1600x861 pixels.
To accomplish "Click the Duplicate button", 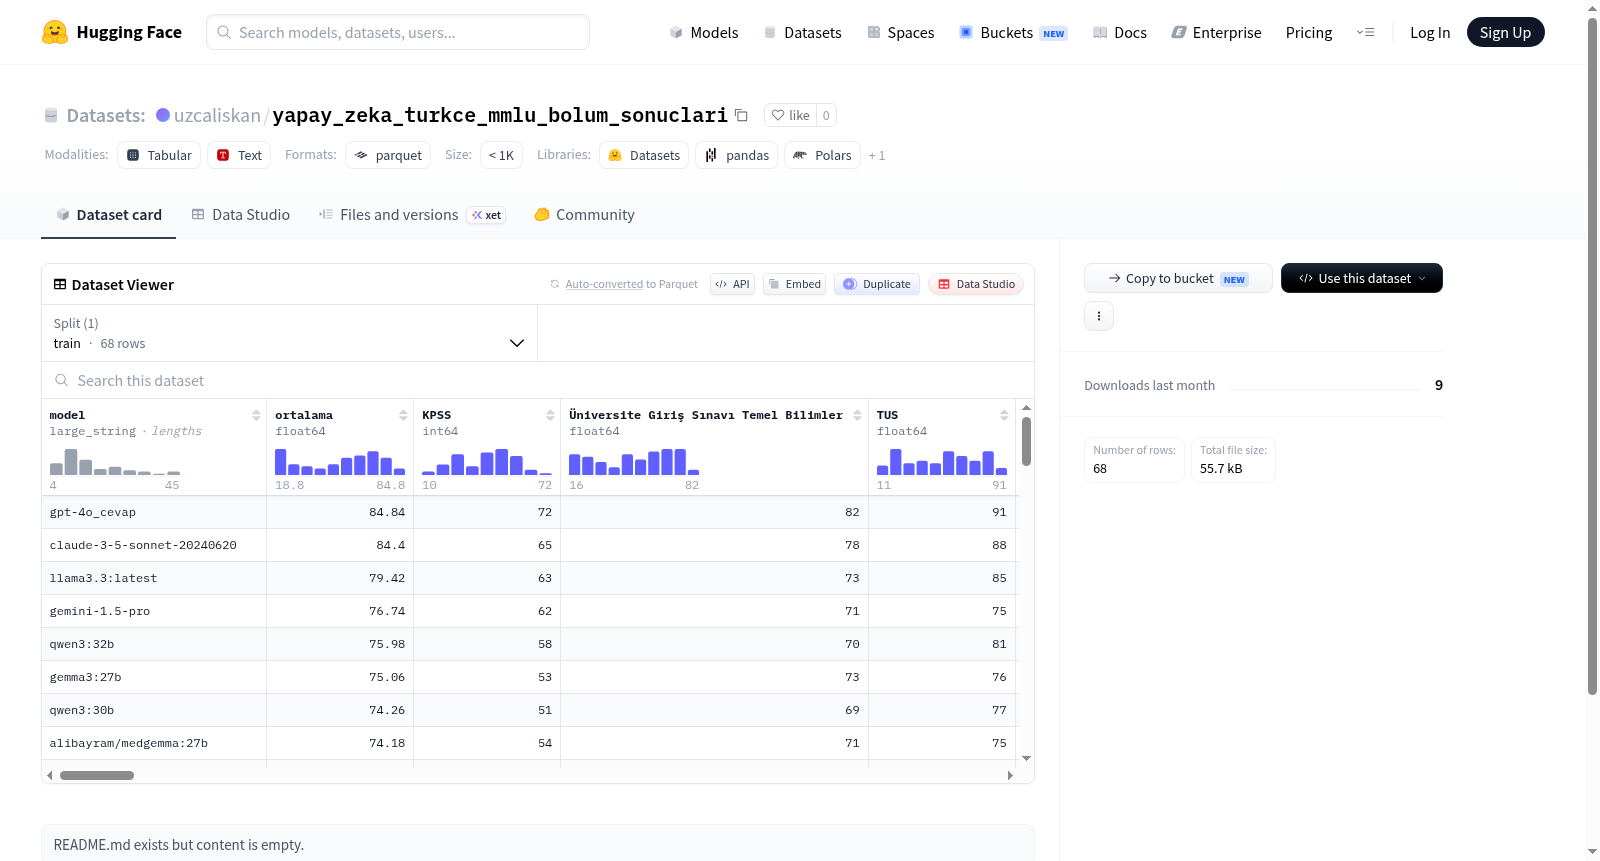I will click(876, 284).
